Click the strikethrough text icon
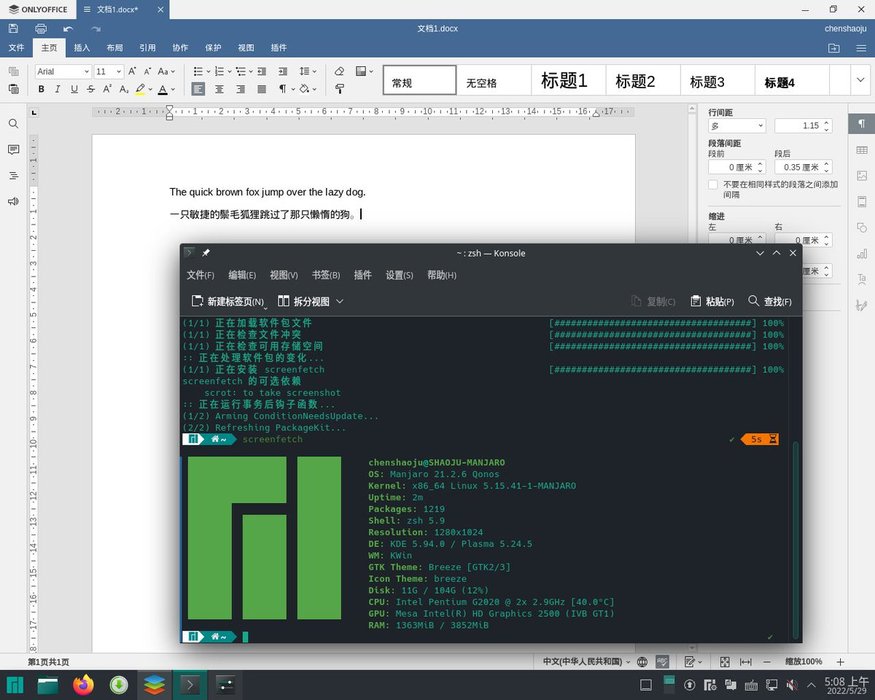875x700 pixels. (x=91, y=89)
